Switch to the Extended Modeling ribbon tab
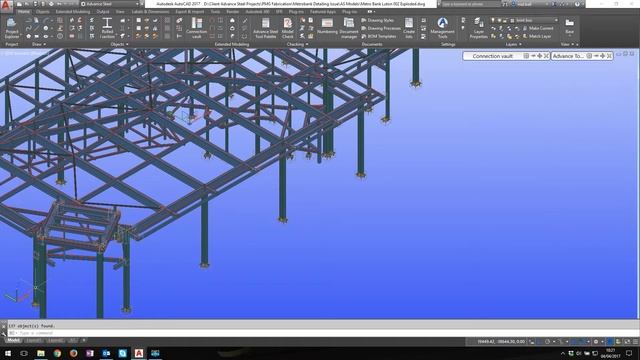Image resolution: width=640 pixels, height=360 pixels. click(x=73, y=12)
